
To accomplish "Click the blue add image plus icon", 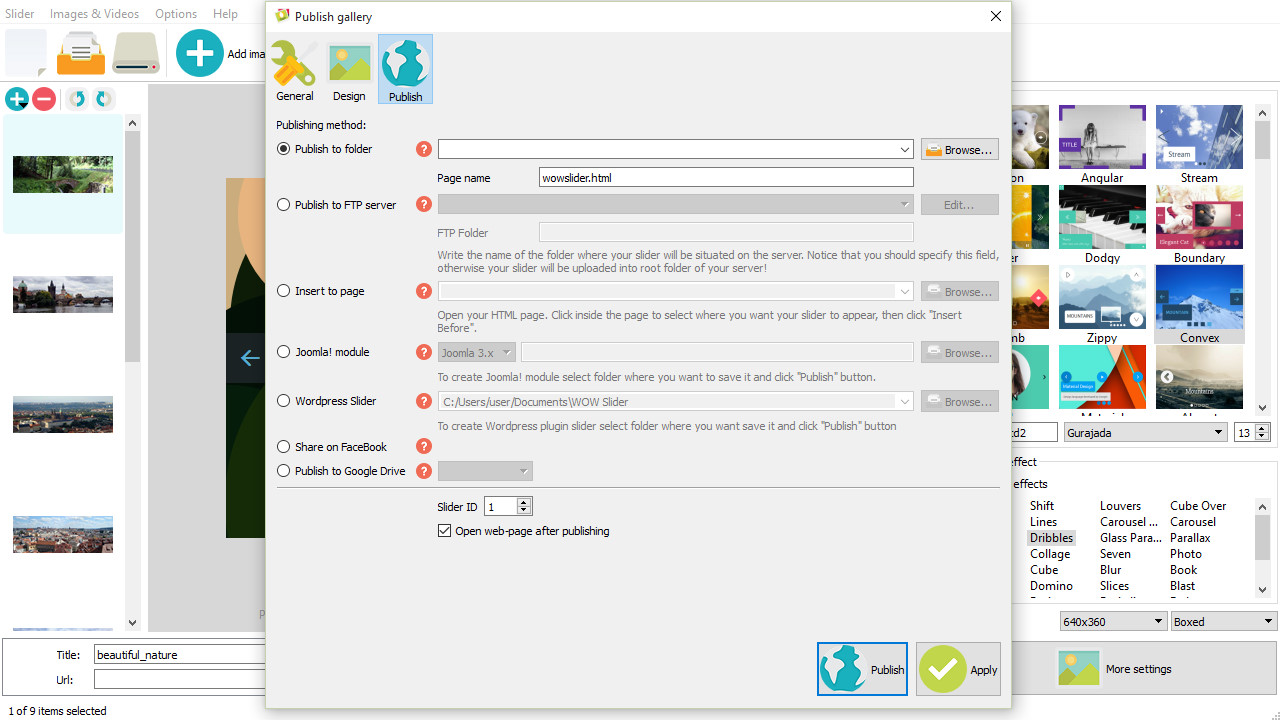I will click(17, 99).
